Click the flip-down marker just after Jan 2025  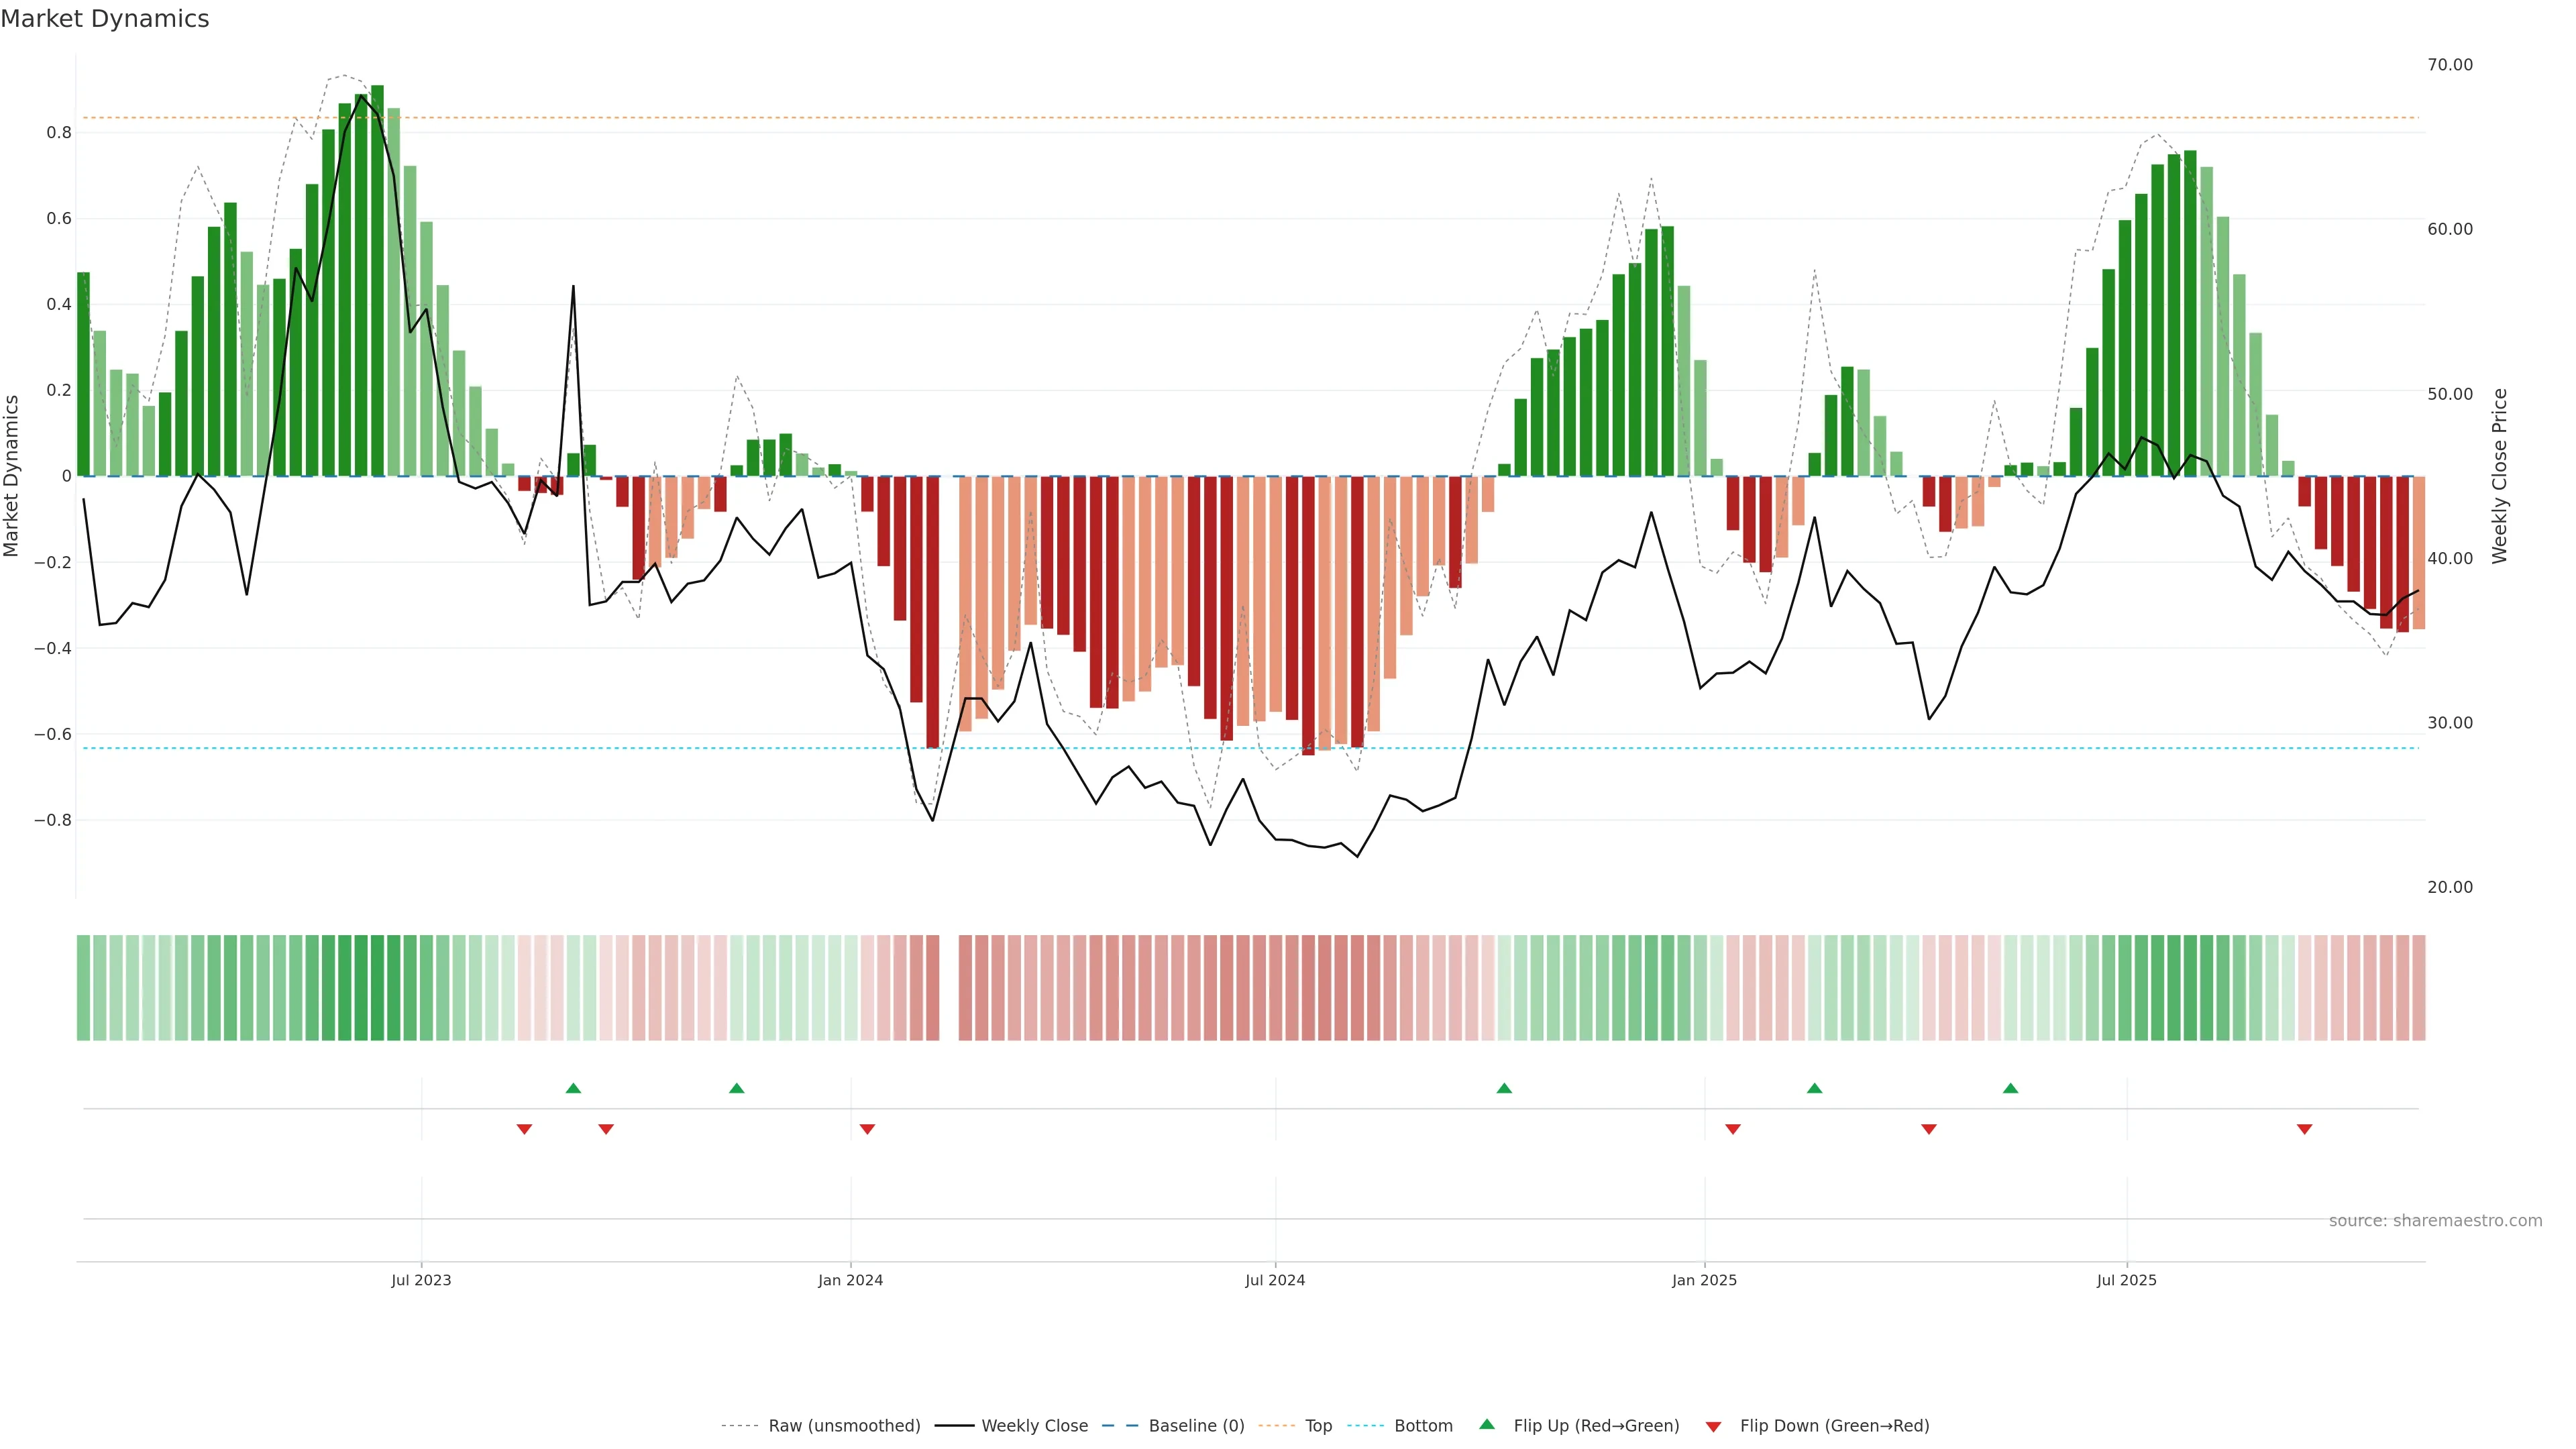(x=1733, y=1129)
